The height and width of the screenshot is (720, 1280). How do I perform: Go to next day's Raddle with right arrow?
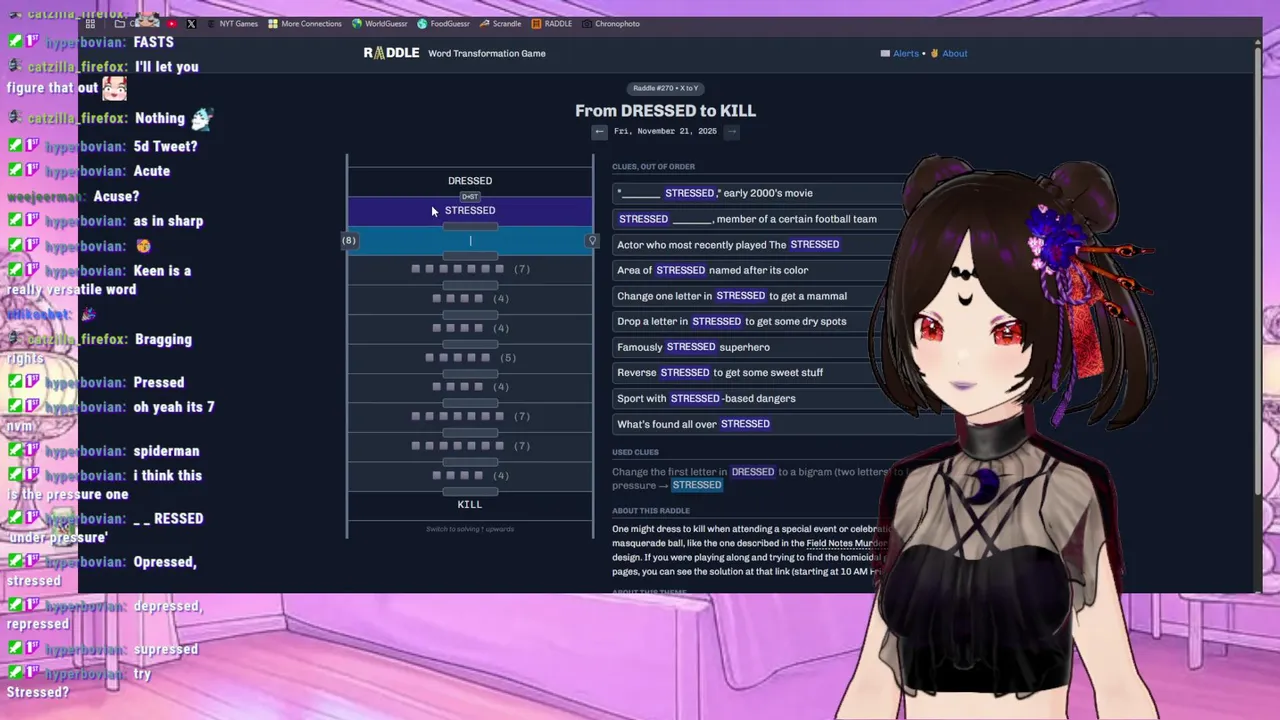click(731, 131)
